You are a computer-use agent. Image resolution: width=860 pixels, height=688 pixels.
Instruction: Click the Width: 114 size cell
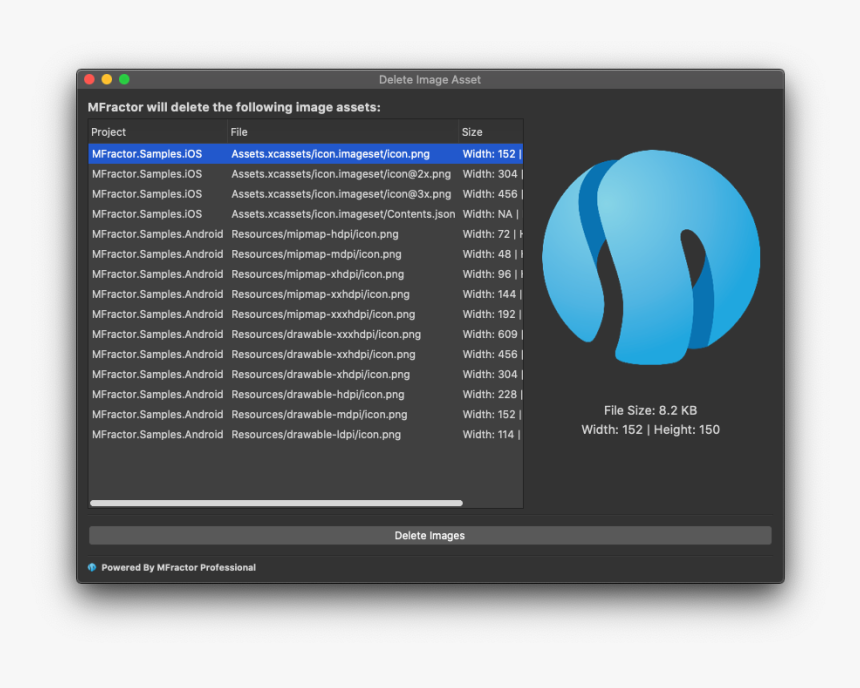492,435
